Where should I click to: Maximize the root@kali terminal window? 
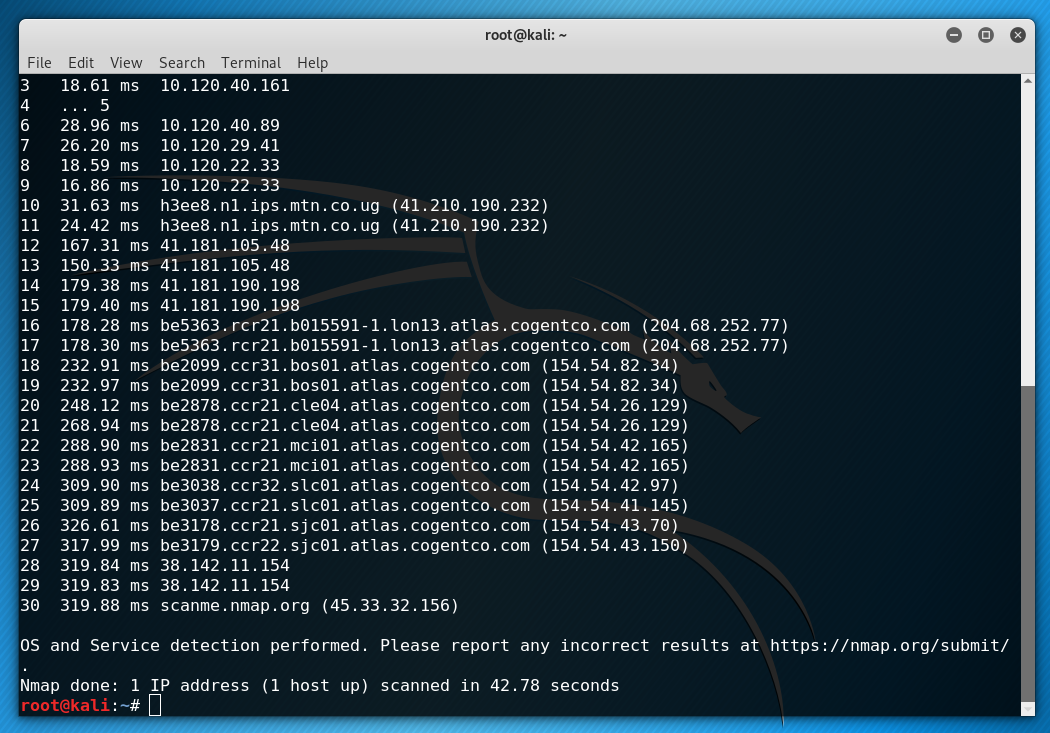coord(986,35)
